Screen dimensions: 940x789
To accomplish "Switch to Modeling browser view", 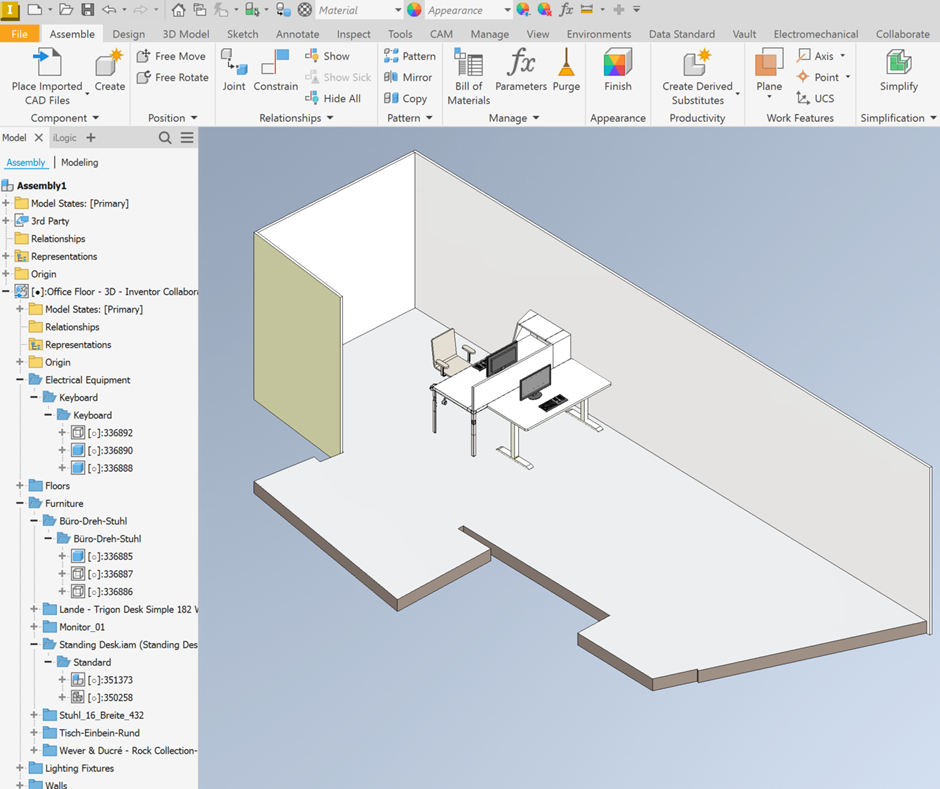I will pyautogui.click(x=79, y=162).
